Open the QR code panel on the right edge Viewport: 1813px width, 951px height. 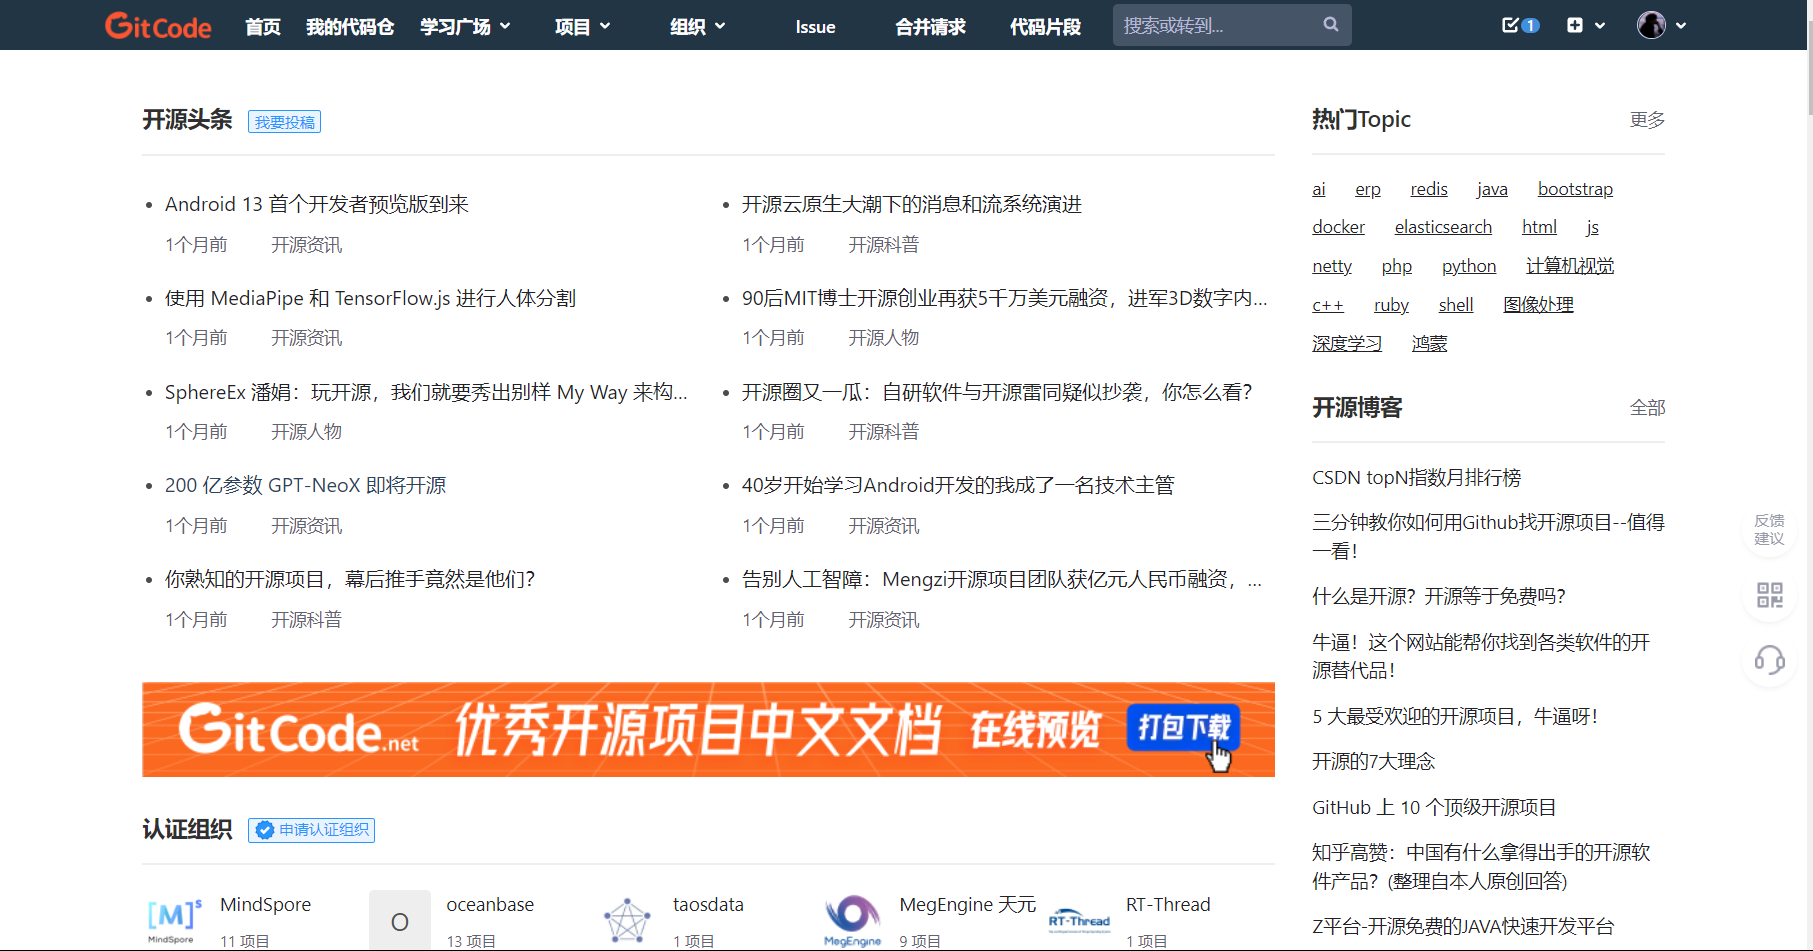coord(1769,595)
